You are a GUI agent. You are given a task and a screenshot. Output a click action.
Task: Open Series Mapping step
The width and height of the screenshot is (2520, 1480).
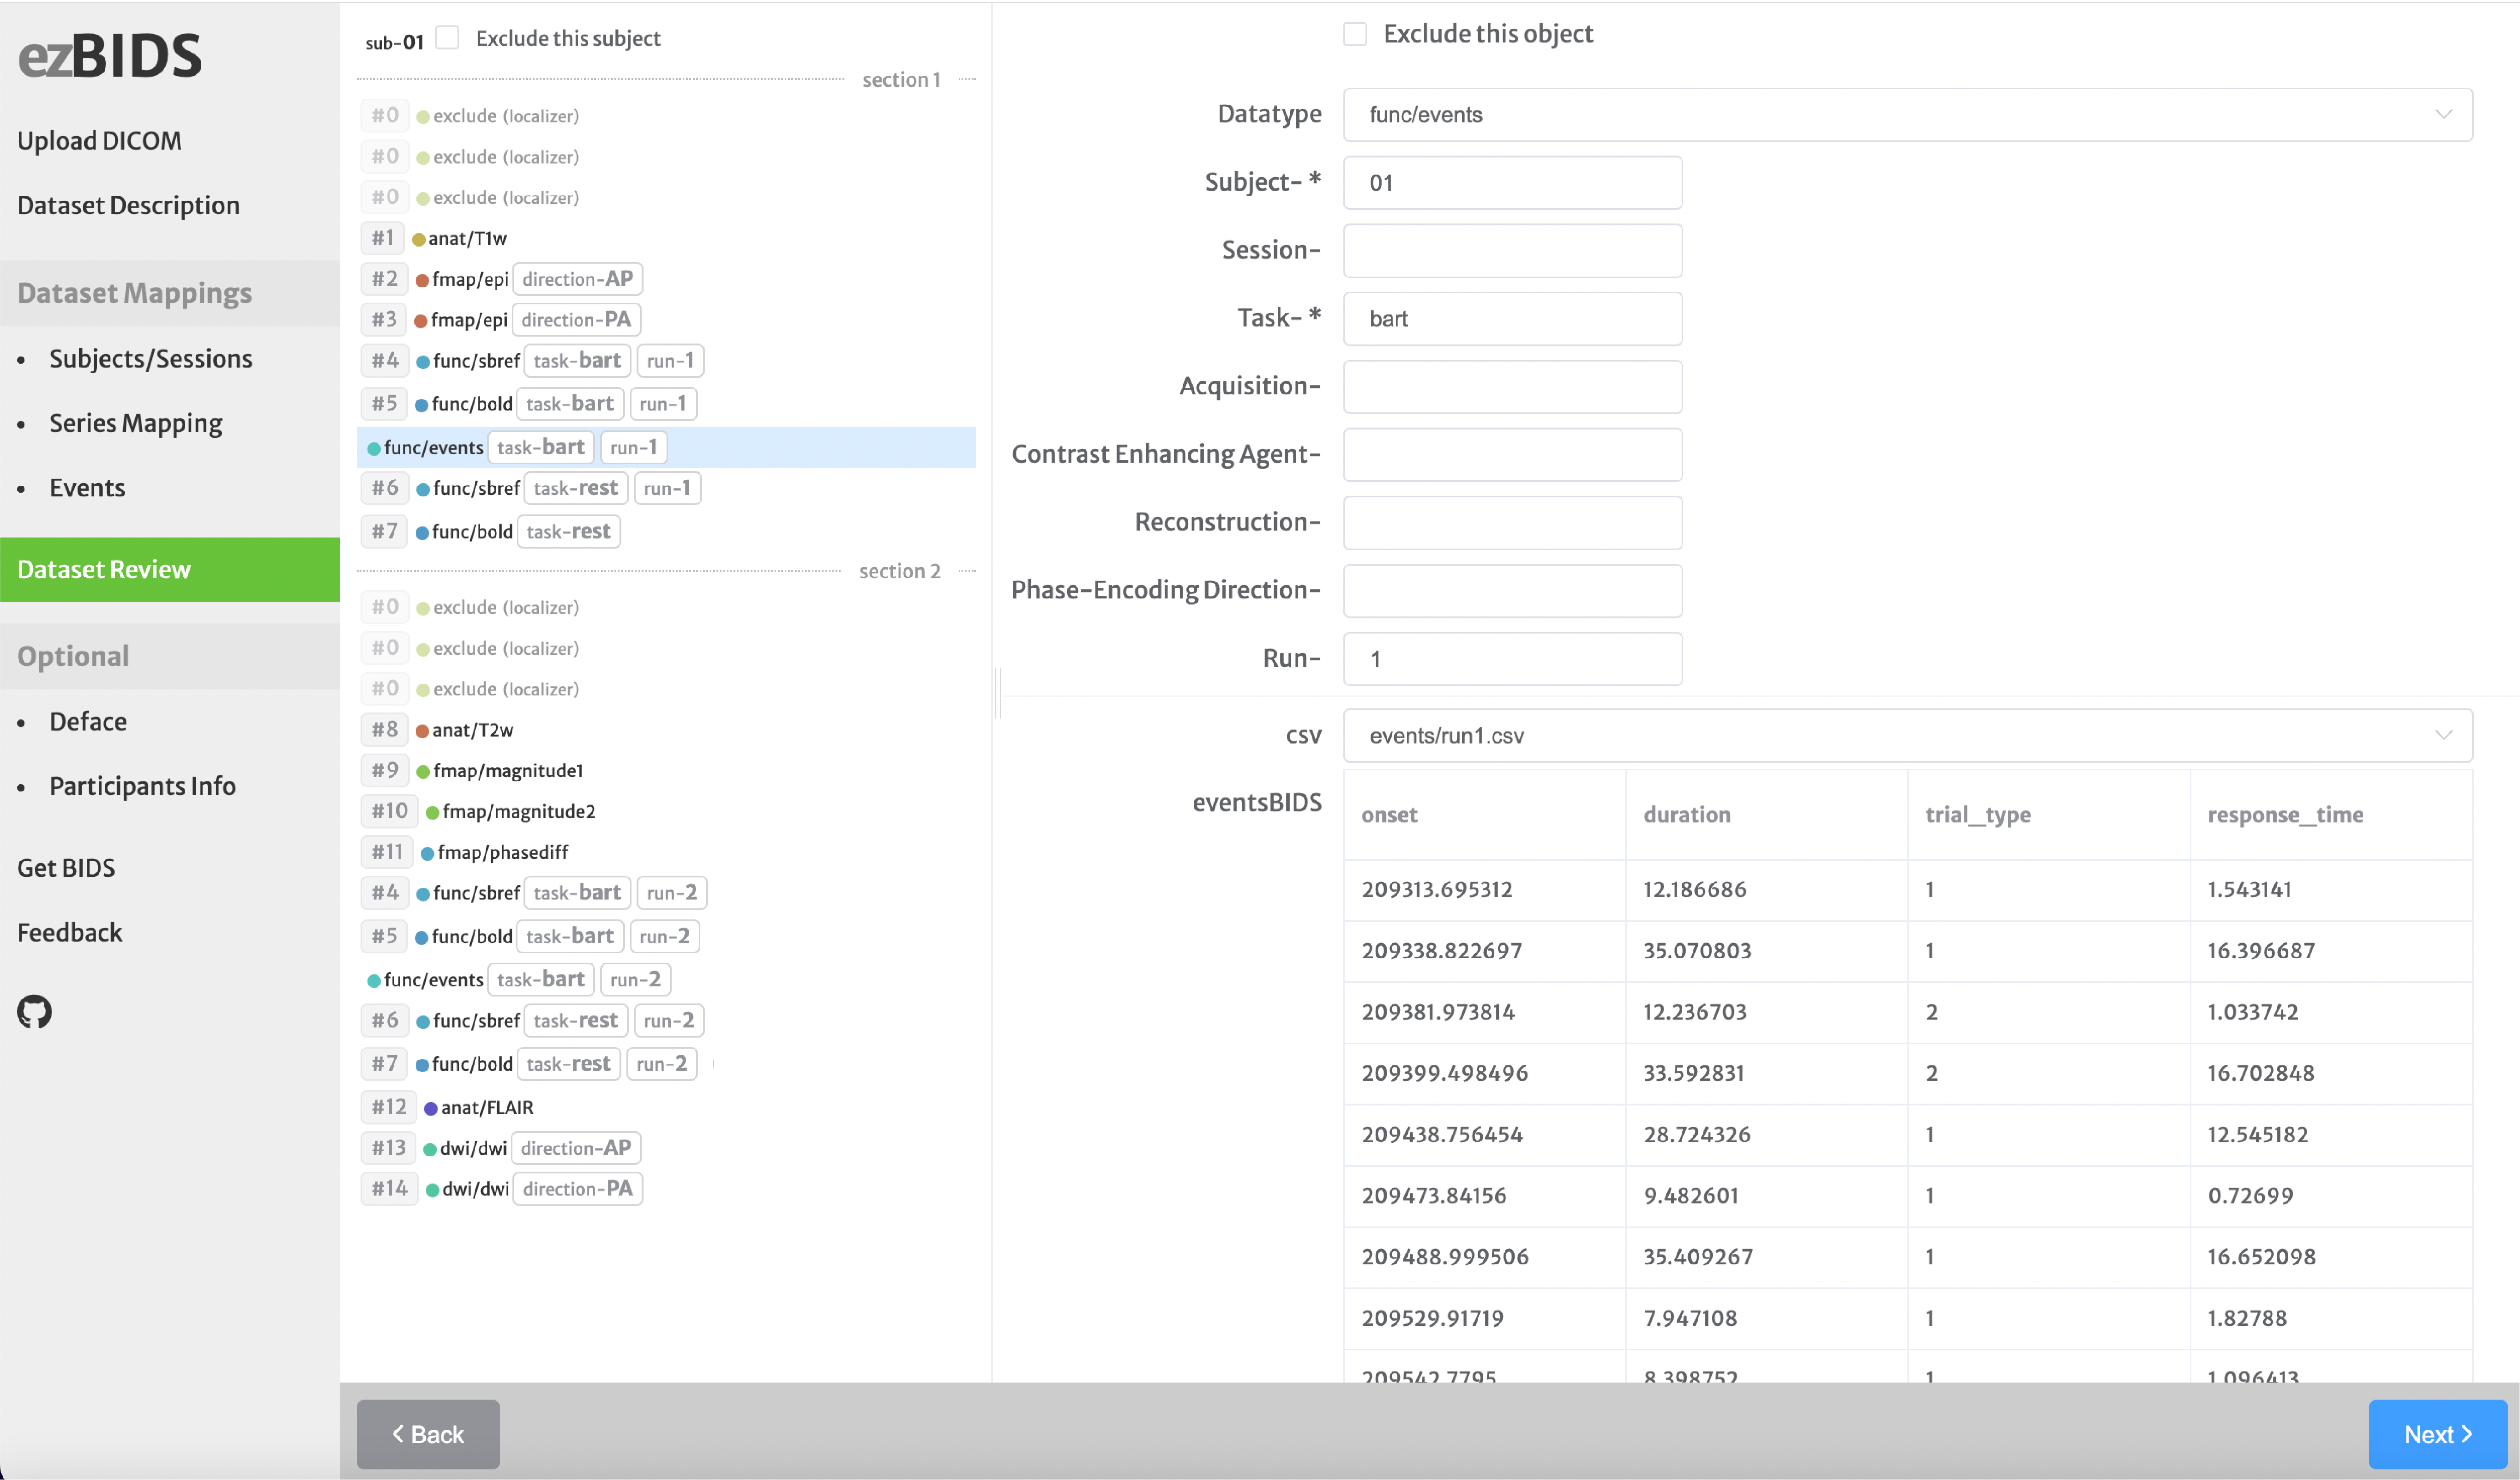click(x=136, y=423)
